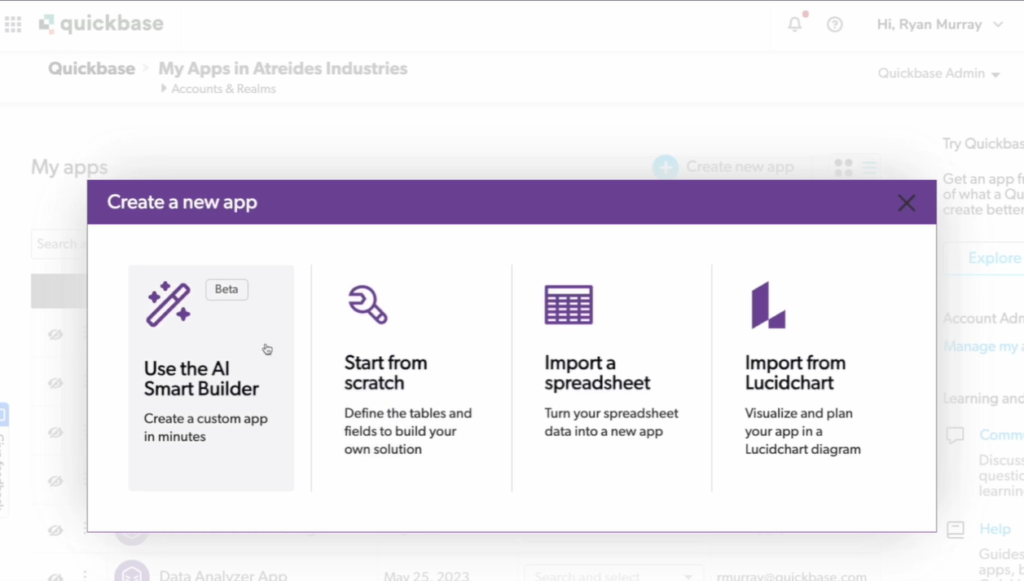1024x581 pixels.
Task: Go to Quickbase in the breadcrumb
Action: click(93, 69)
